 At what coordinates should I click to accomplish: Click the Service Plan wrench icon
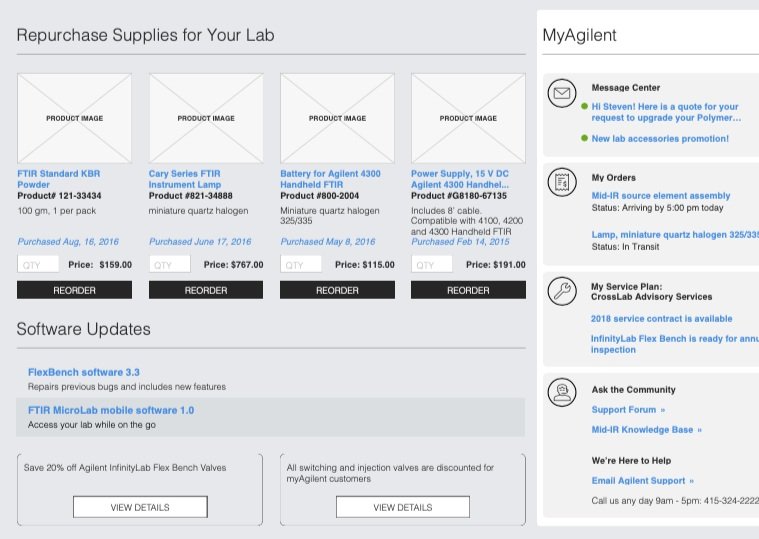tap(562, 291)
